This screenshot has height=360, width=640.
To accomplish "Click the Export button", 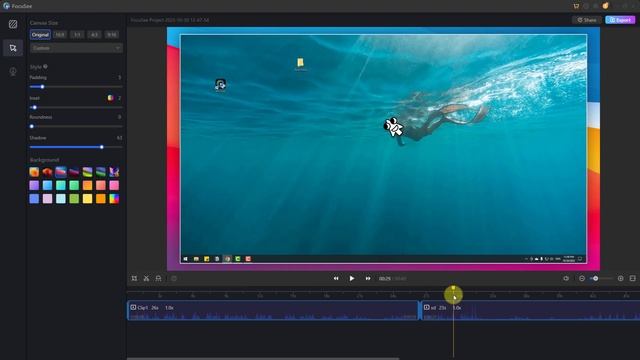I will point(620,20).
